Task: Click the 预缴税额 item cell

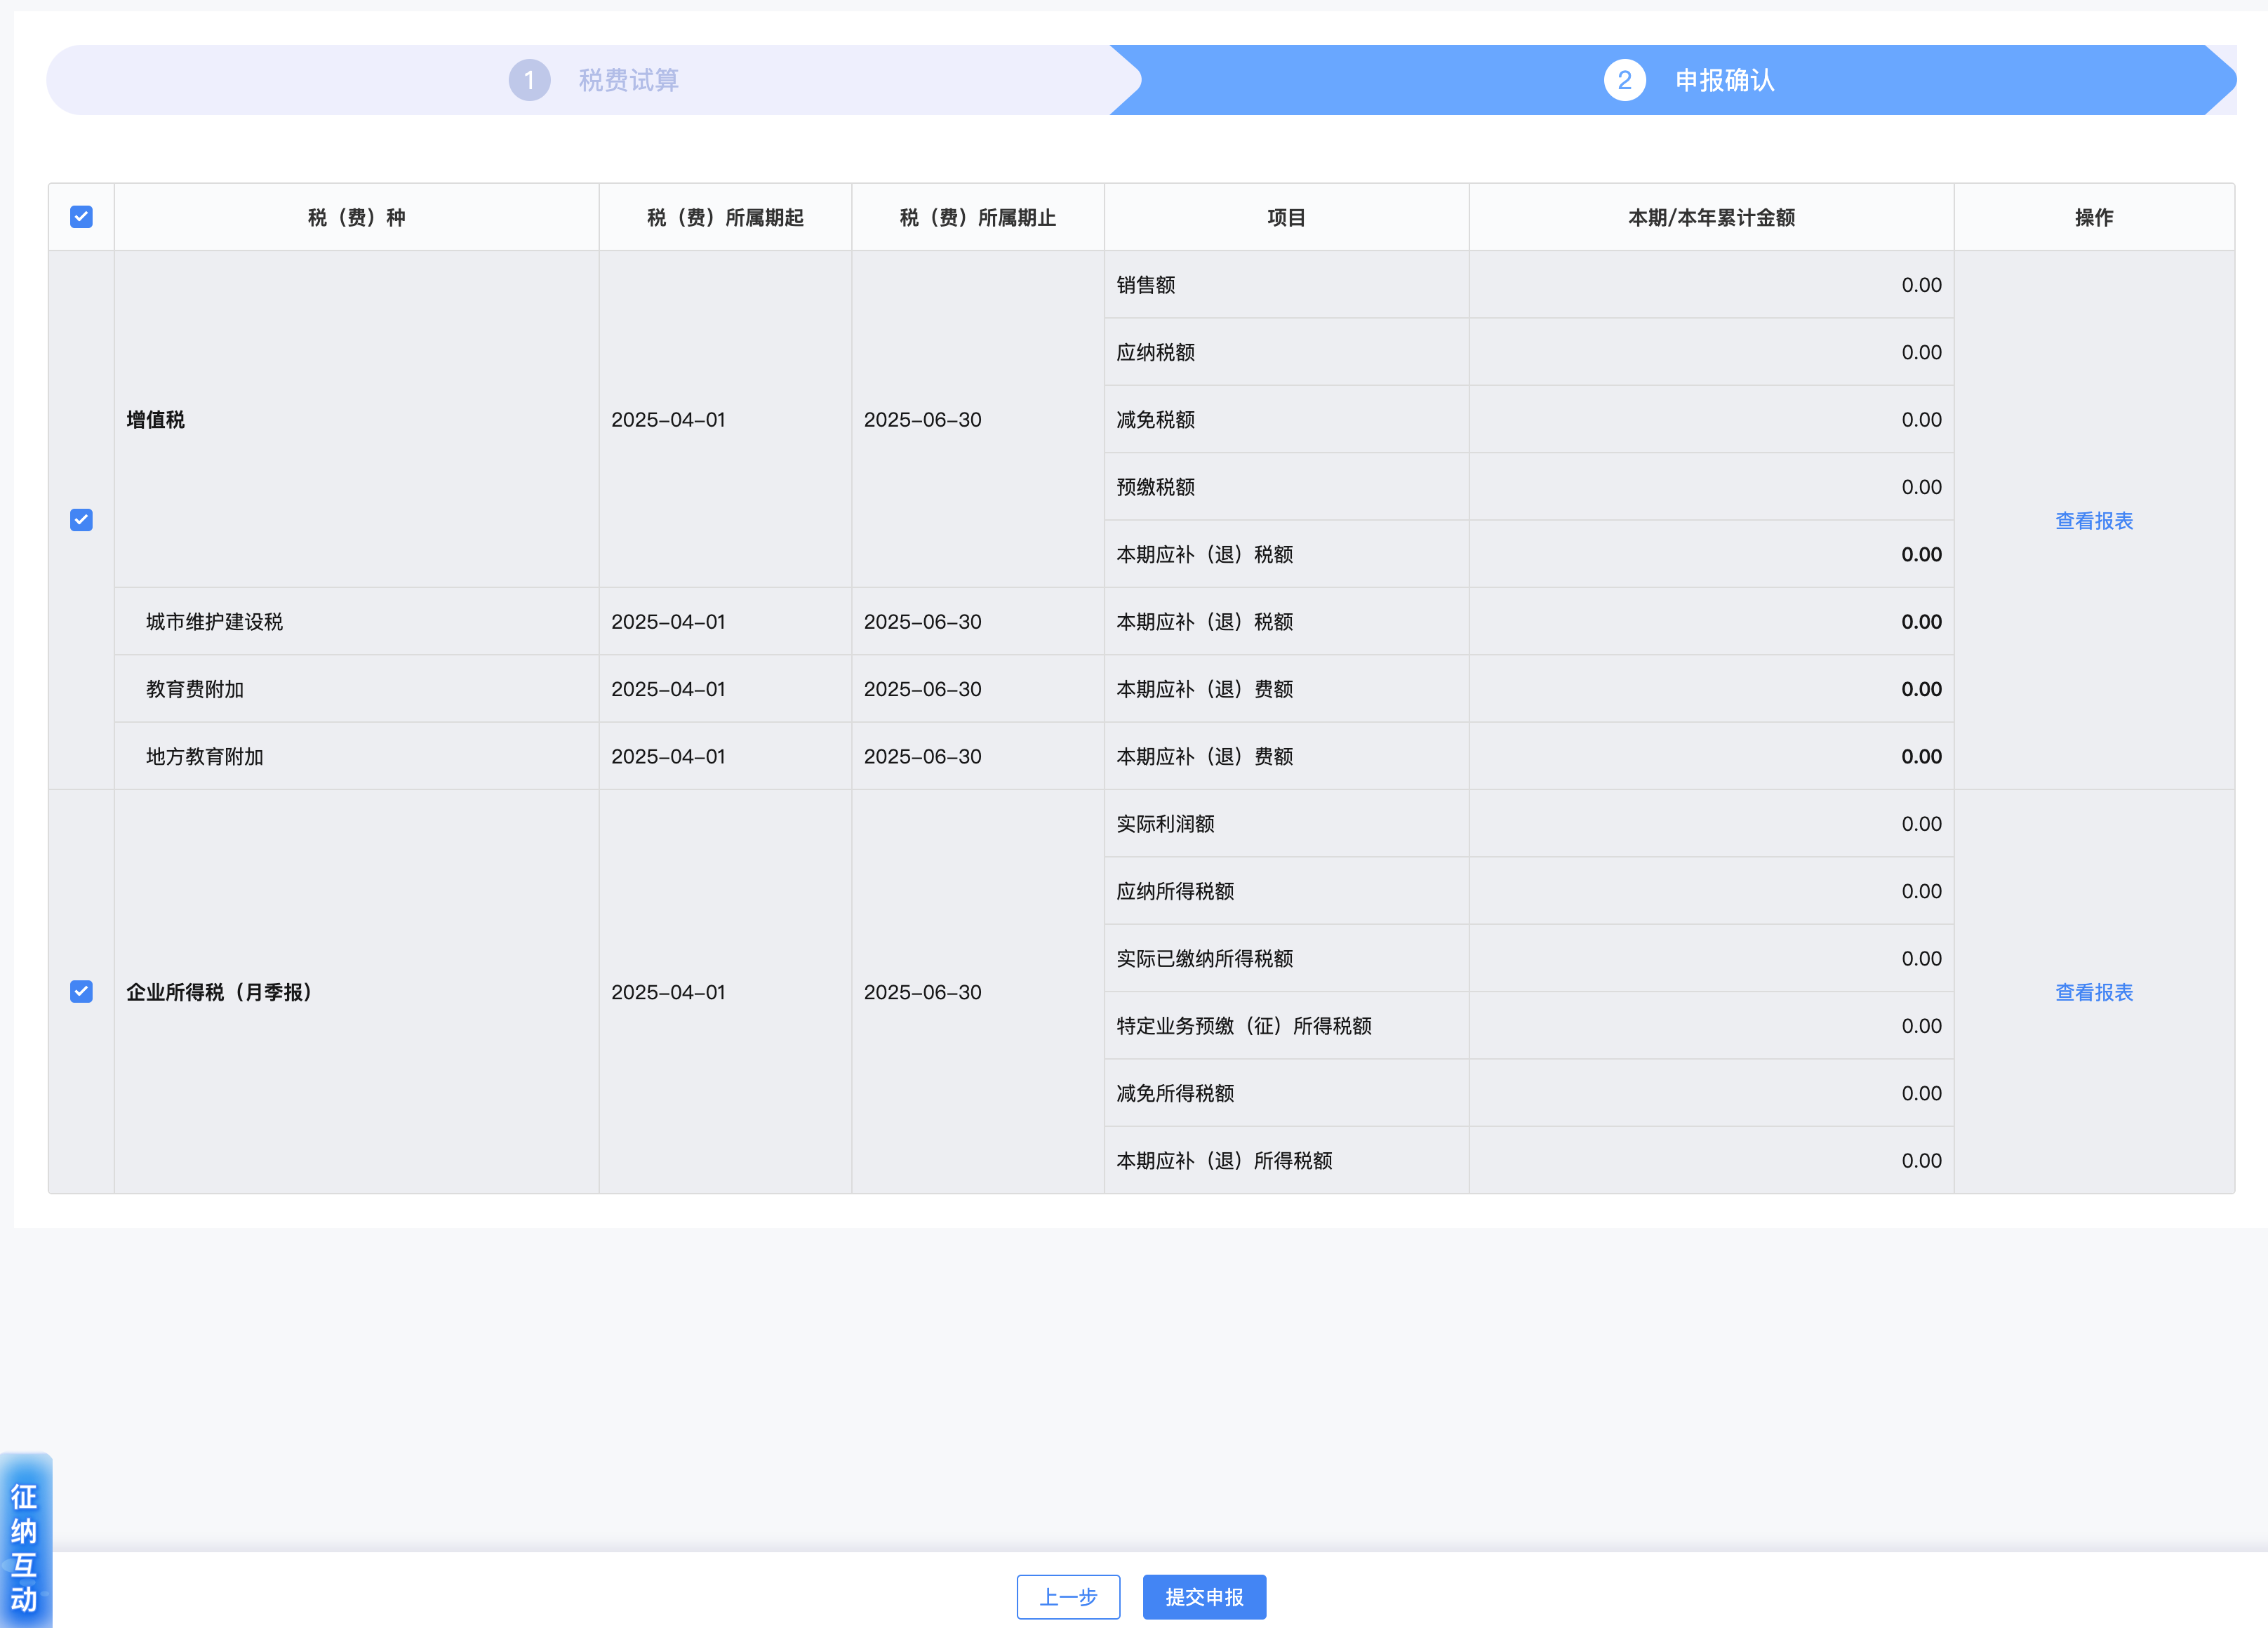Action: (1286, 486)
